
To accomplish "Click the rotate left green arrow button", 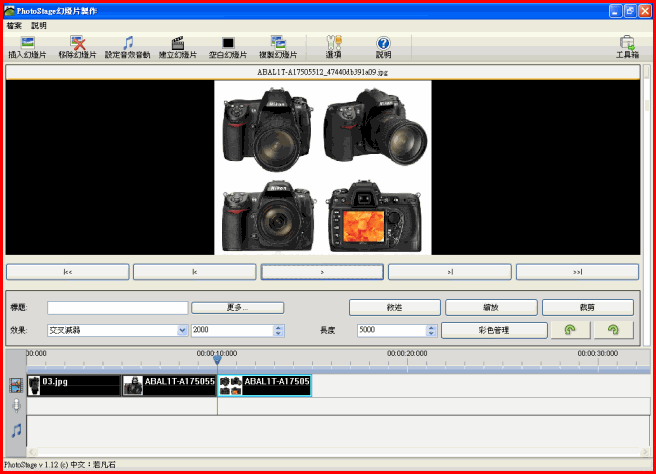I will click(x=570, y=330).
